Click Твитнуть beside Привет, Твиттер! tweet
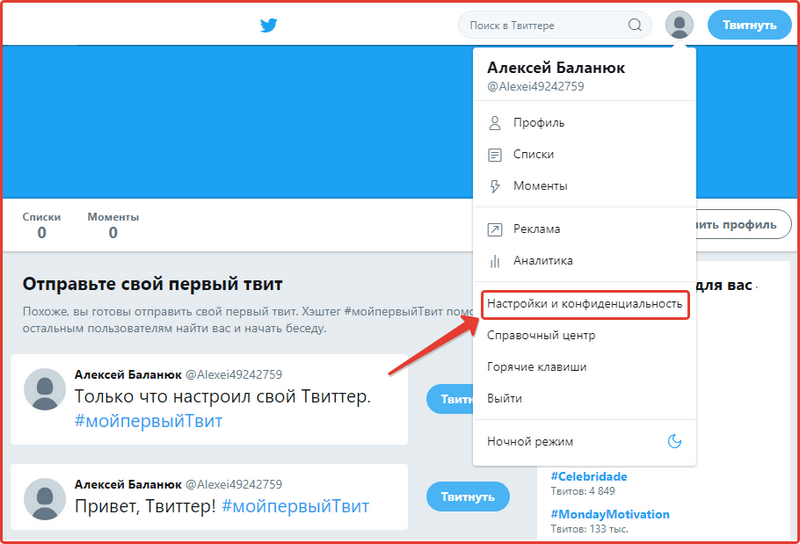The image size is (800, 544). click(468, 497)
